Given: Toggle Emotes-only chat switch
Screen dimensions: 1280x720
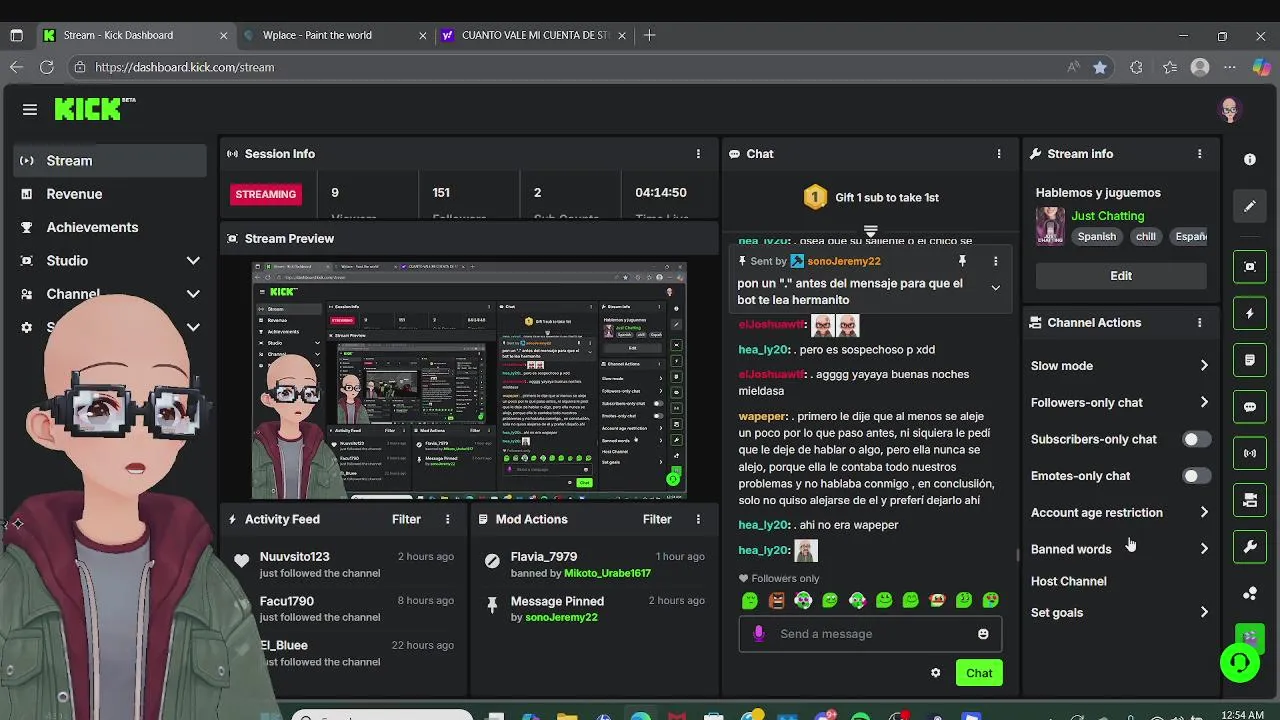Looking at the screenshot, I should tap(1197, 476).
